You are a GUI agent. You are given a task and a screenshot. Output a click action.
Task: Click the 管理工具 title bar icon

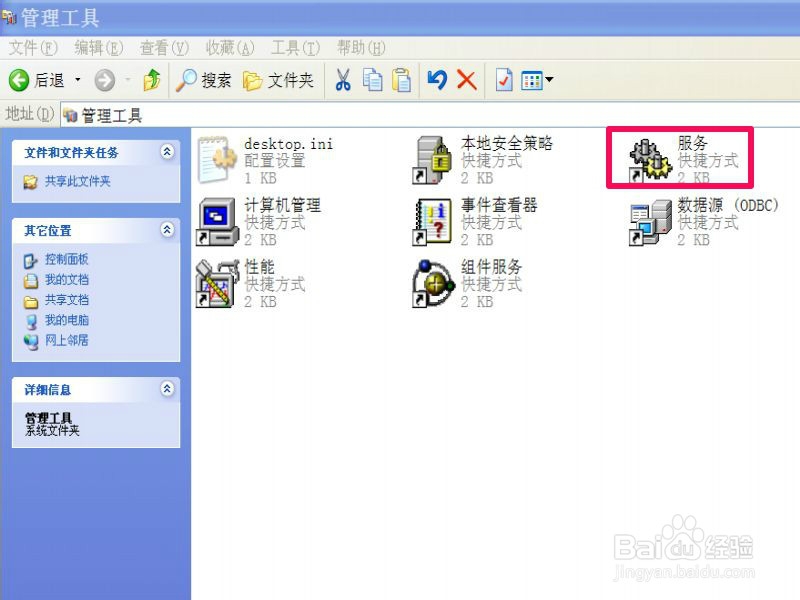pyautogui.click(x=9, y=18)
